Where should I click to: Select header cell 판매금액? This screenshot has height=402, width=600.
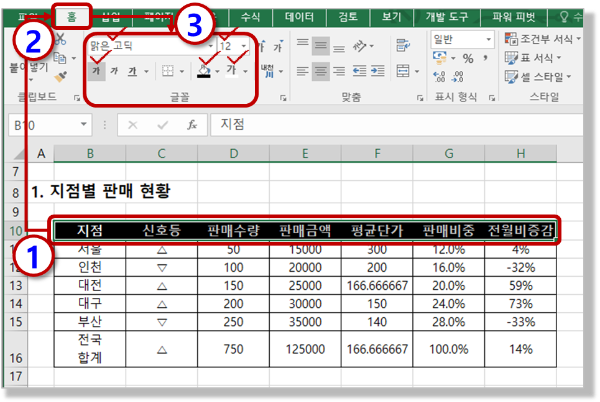(x=305, y=231)
